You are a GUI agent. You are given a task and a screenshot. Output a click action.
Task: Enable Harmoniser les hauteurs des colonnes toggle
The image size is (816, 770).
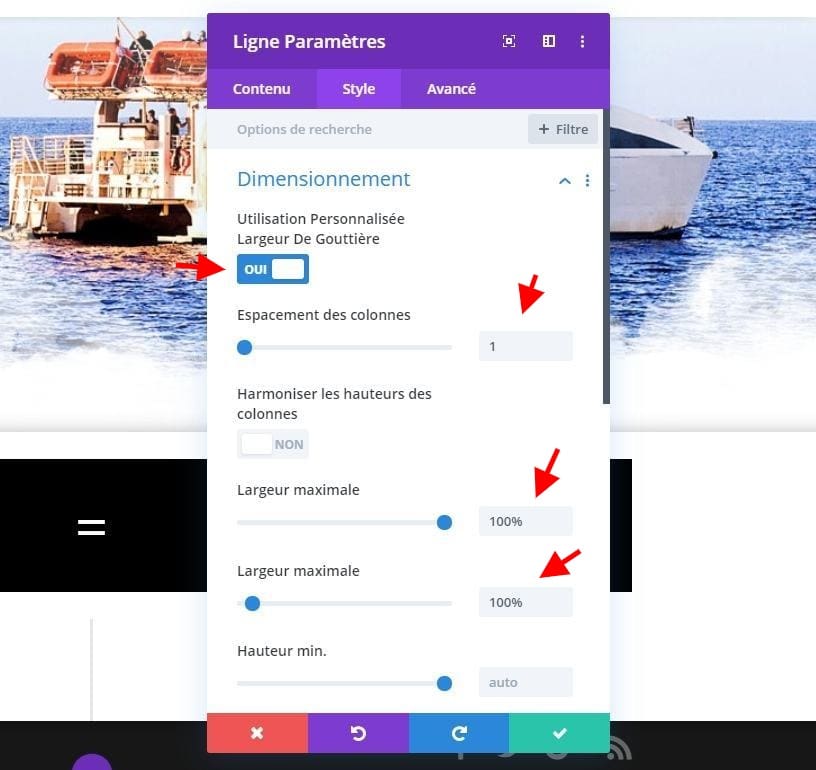(x=273, y=444)
